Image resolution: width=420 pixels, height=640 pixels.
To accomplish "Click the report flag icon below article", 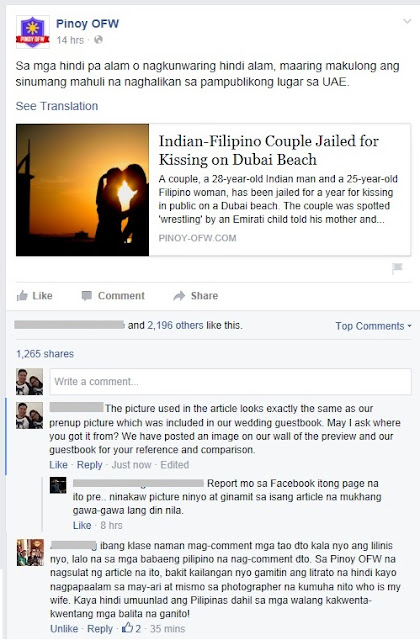I will click(x=397, y=268).
